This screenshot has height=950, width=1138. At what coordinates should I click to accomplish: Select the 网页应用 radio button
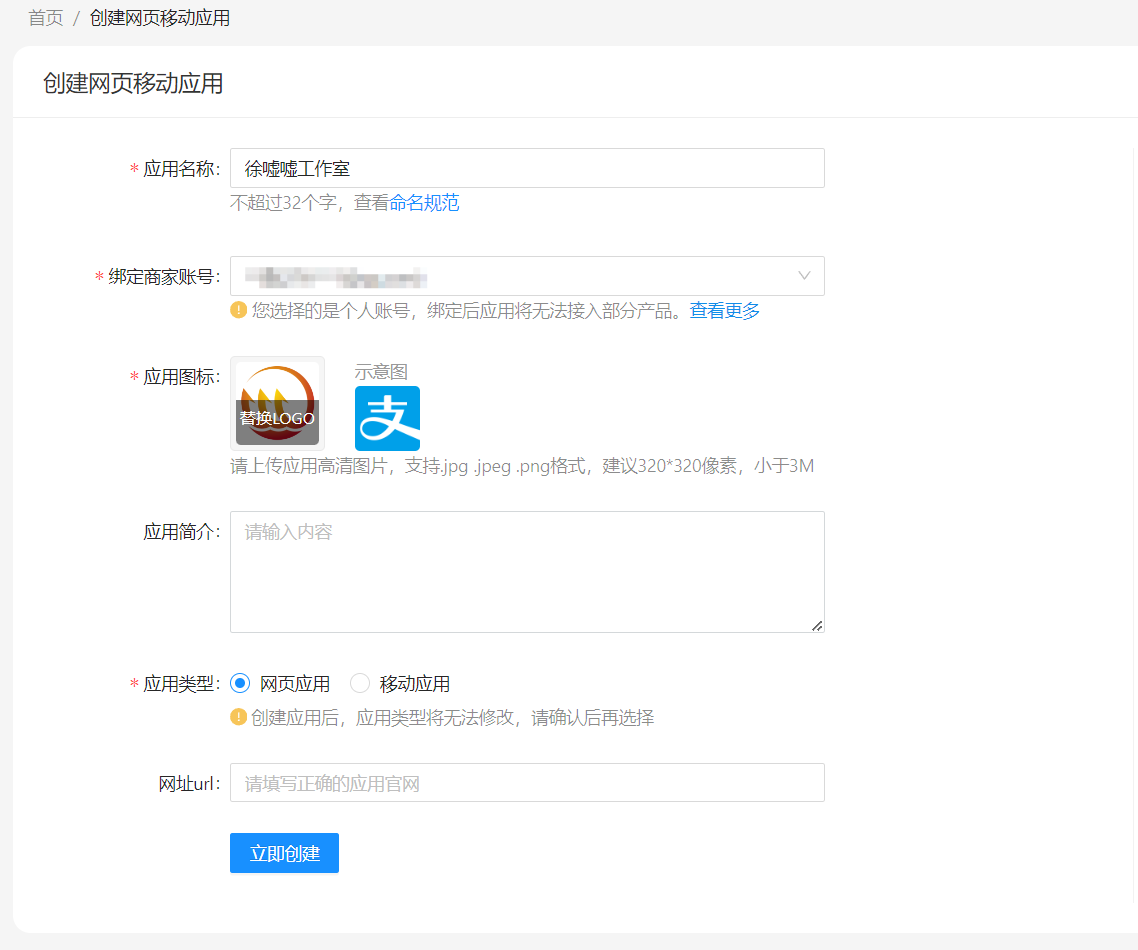pos(240,684)
